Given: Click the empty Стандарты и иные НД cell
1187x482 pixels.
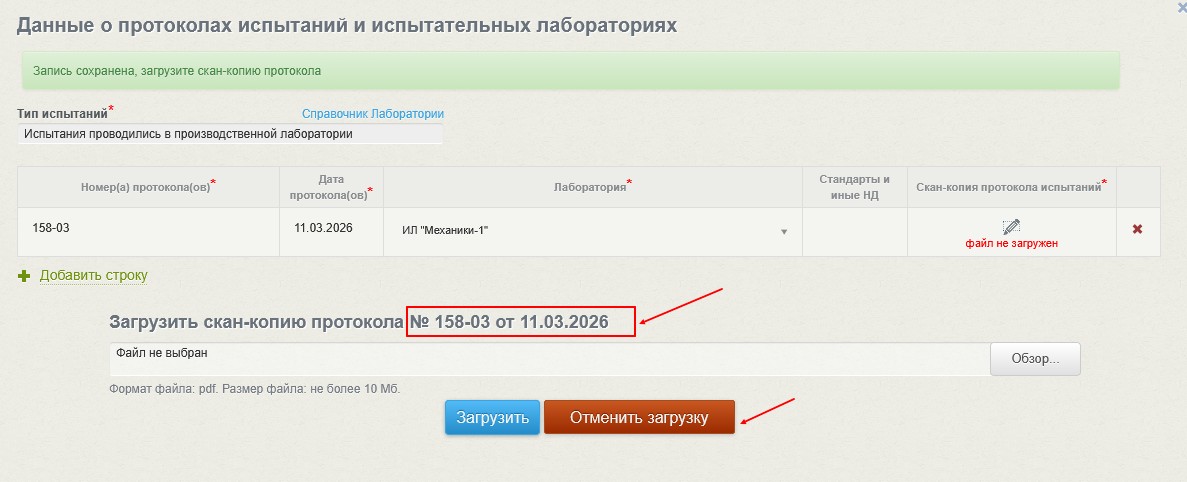Looking at the screenshot, I should pos(854,229).
